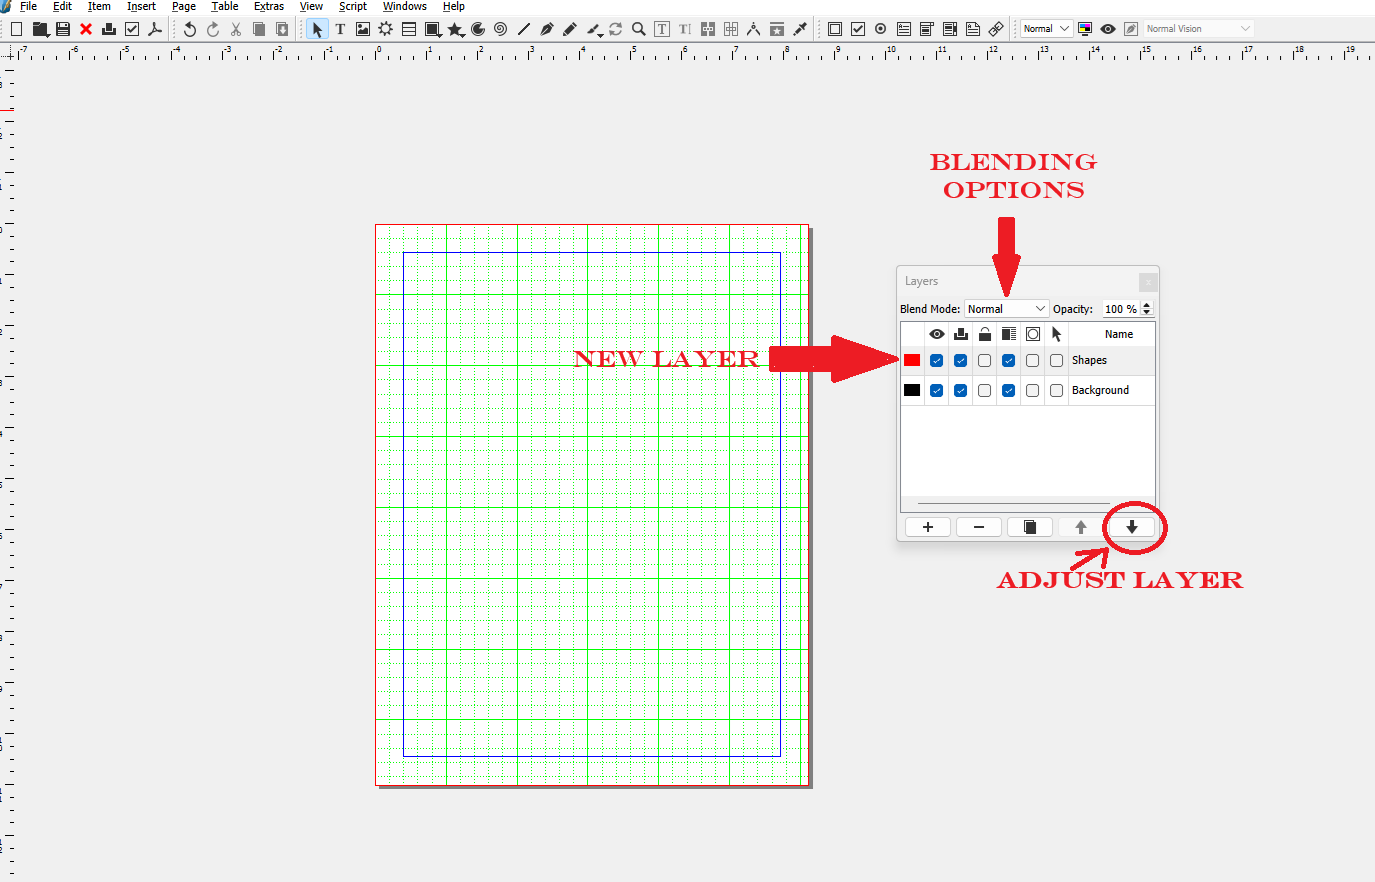1375x882 pixels.
Task: Lock the Background layer
Action: (985, 391)
